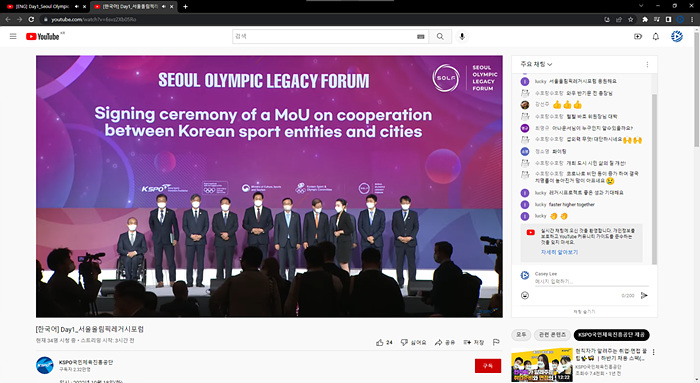700x383 pixels.
Task: Click the browser back arrow
Action: pyautogui.click(x=8, y=19)
